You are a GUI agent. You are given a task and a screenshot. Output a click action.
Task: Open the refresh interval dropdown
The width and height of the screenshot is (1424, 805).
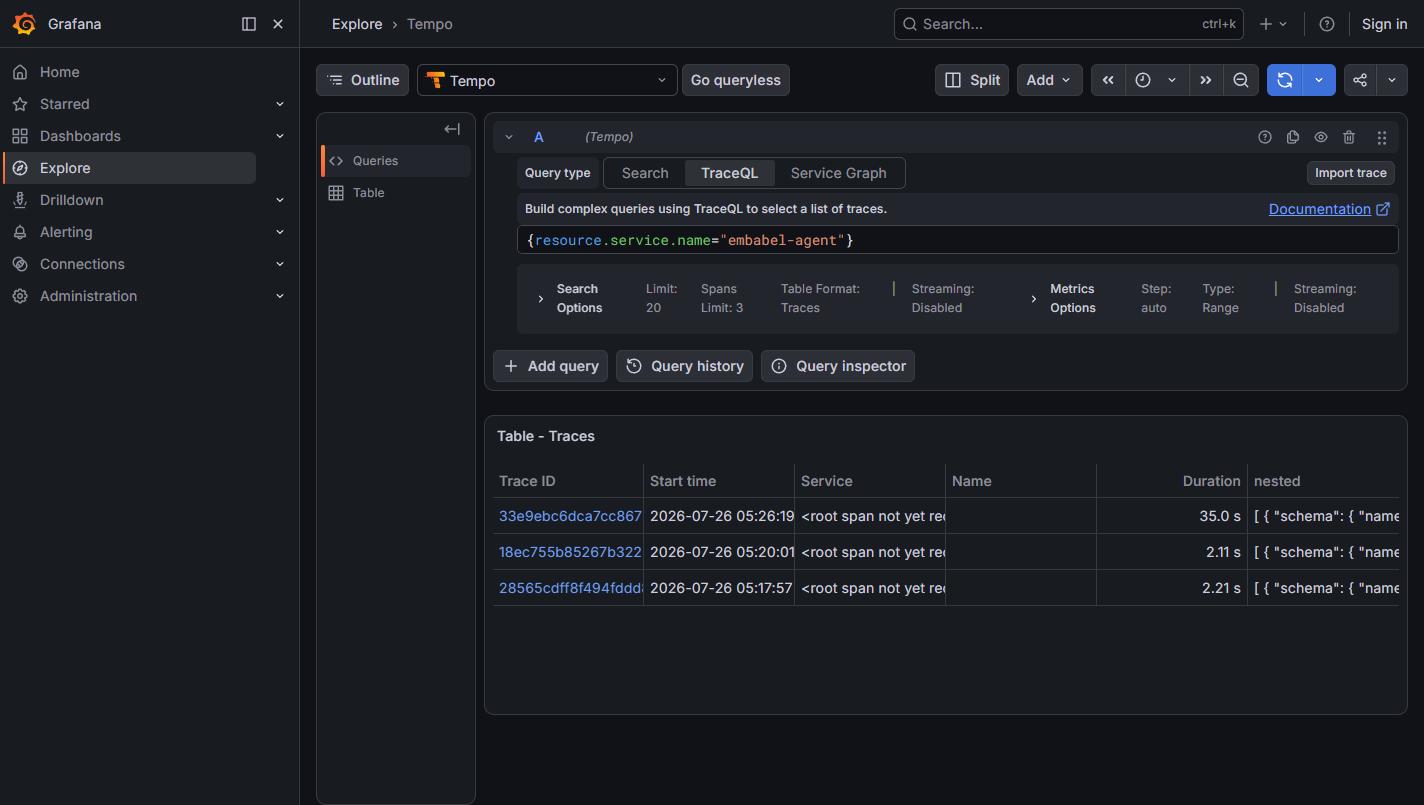[1319, 80]
